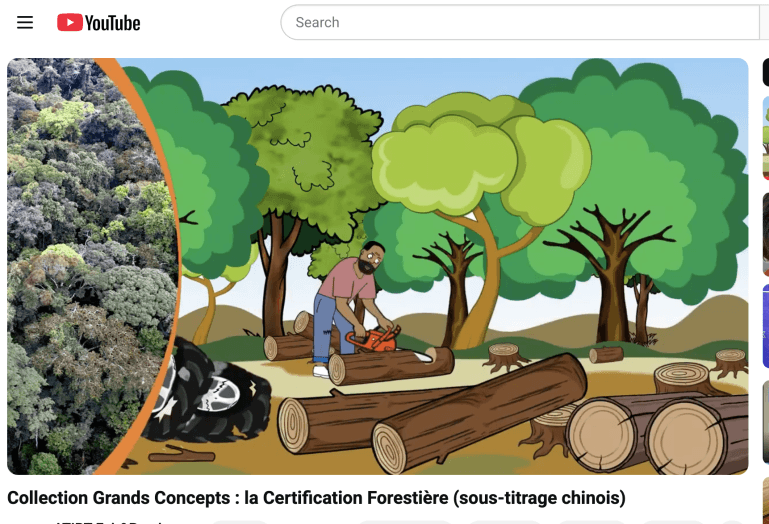Click the light green tree canopy in the video
The image size is (769, 524).
[481, 157]
